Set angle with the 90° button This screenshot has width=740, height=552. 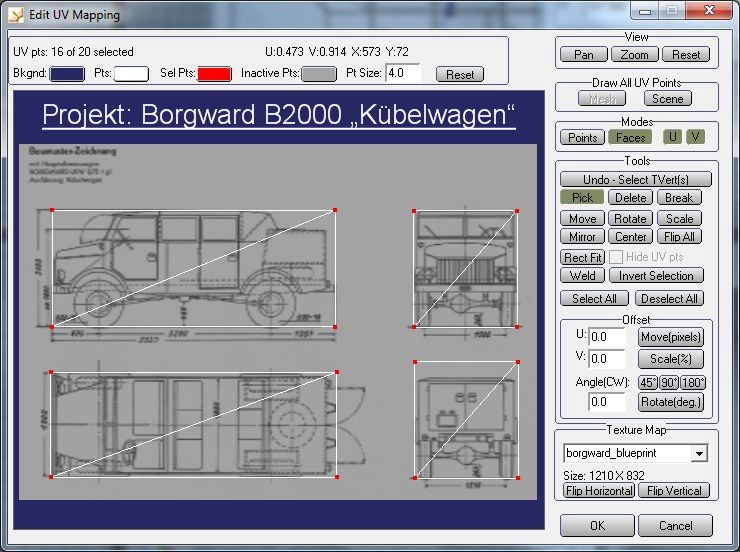[x=669, y=382]
